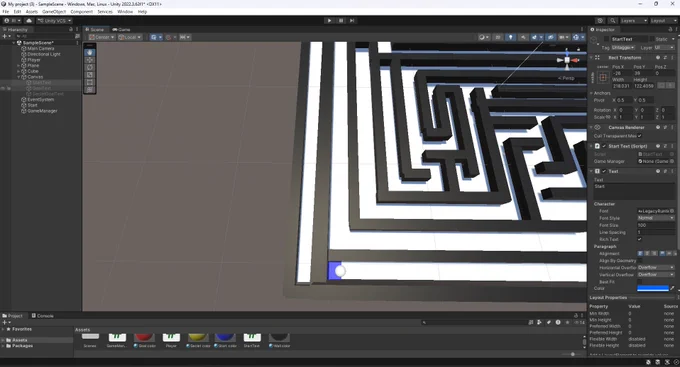The width and height of the screenshot is (680, 367).
Task: Open the Component menu
Action: tap(82, 12)
